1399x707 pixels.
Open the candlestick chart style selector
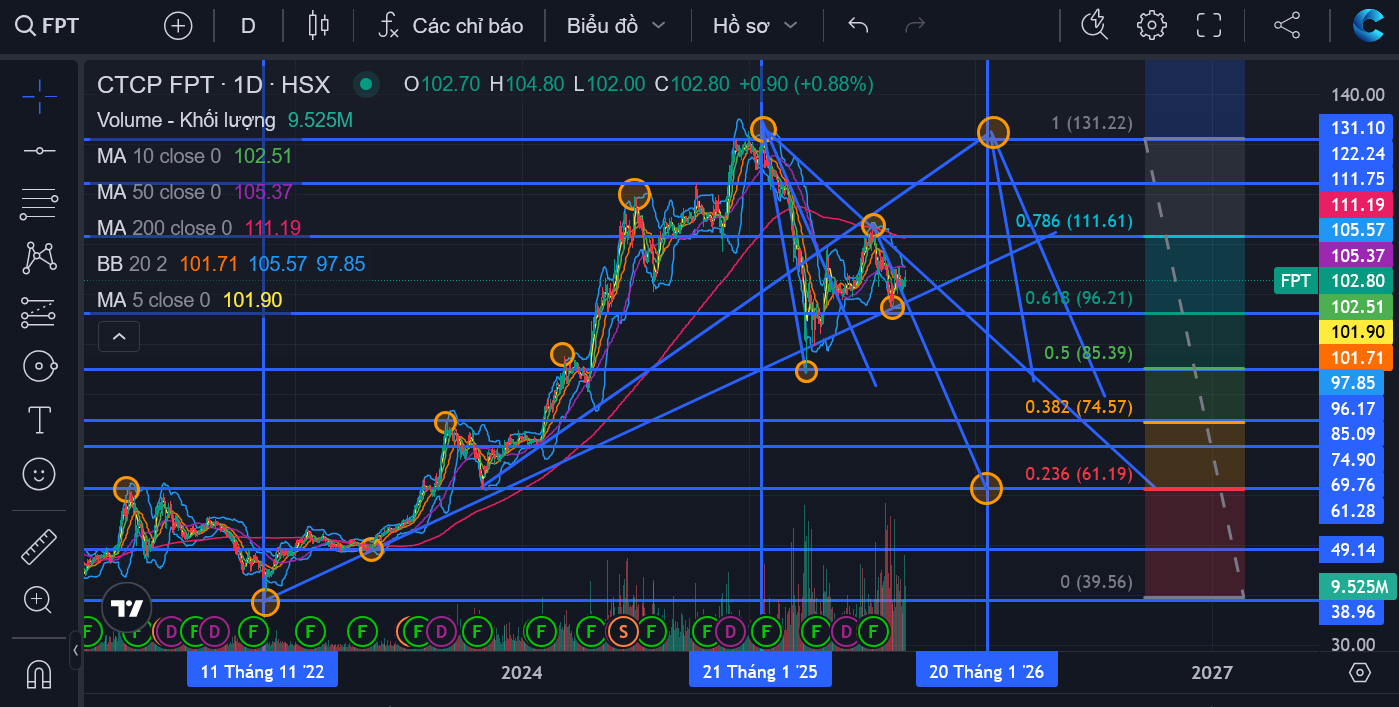(319, 26)
